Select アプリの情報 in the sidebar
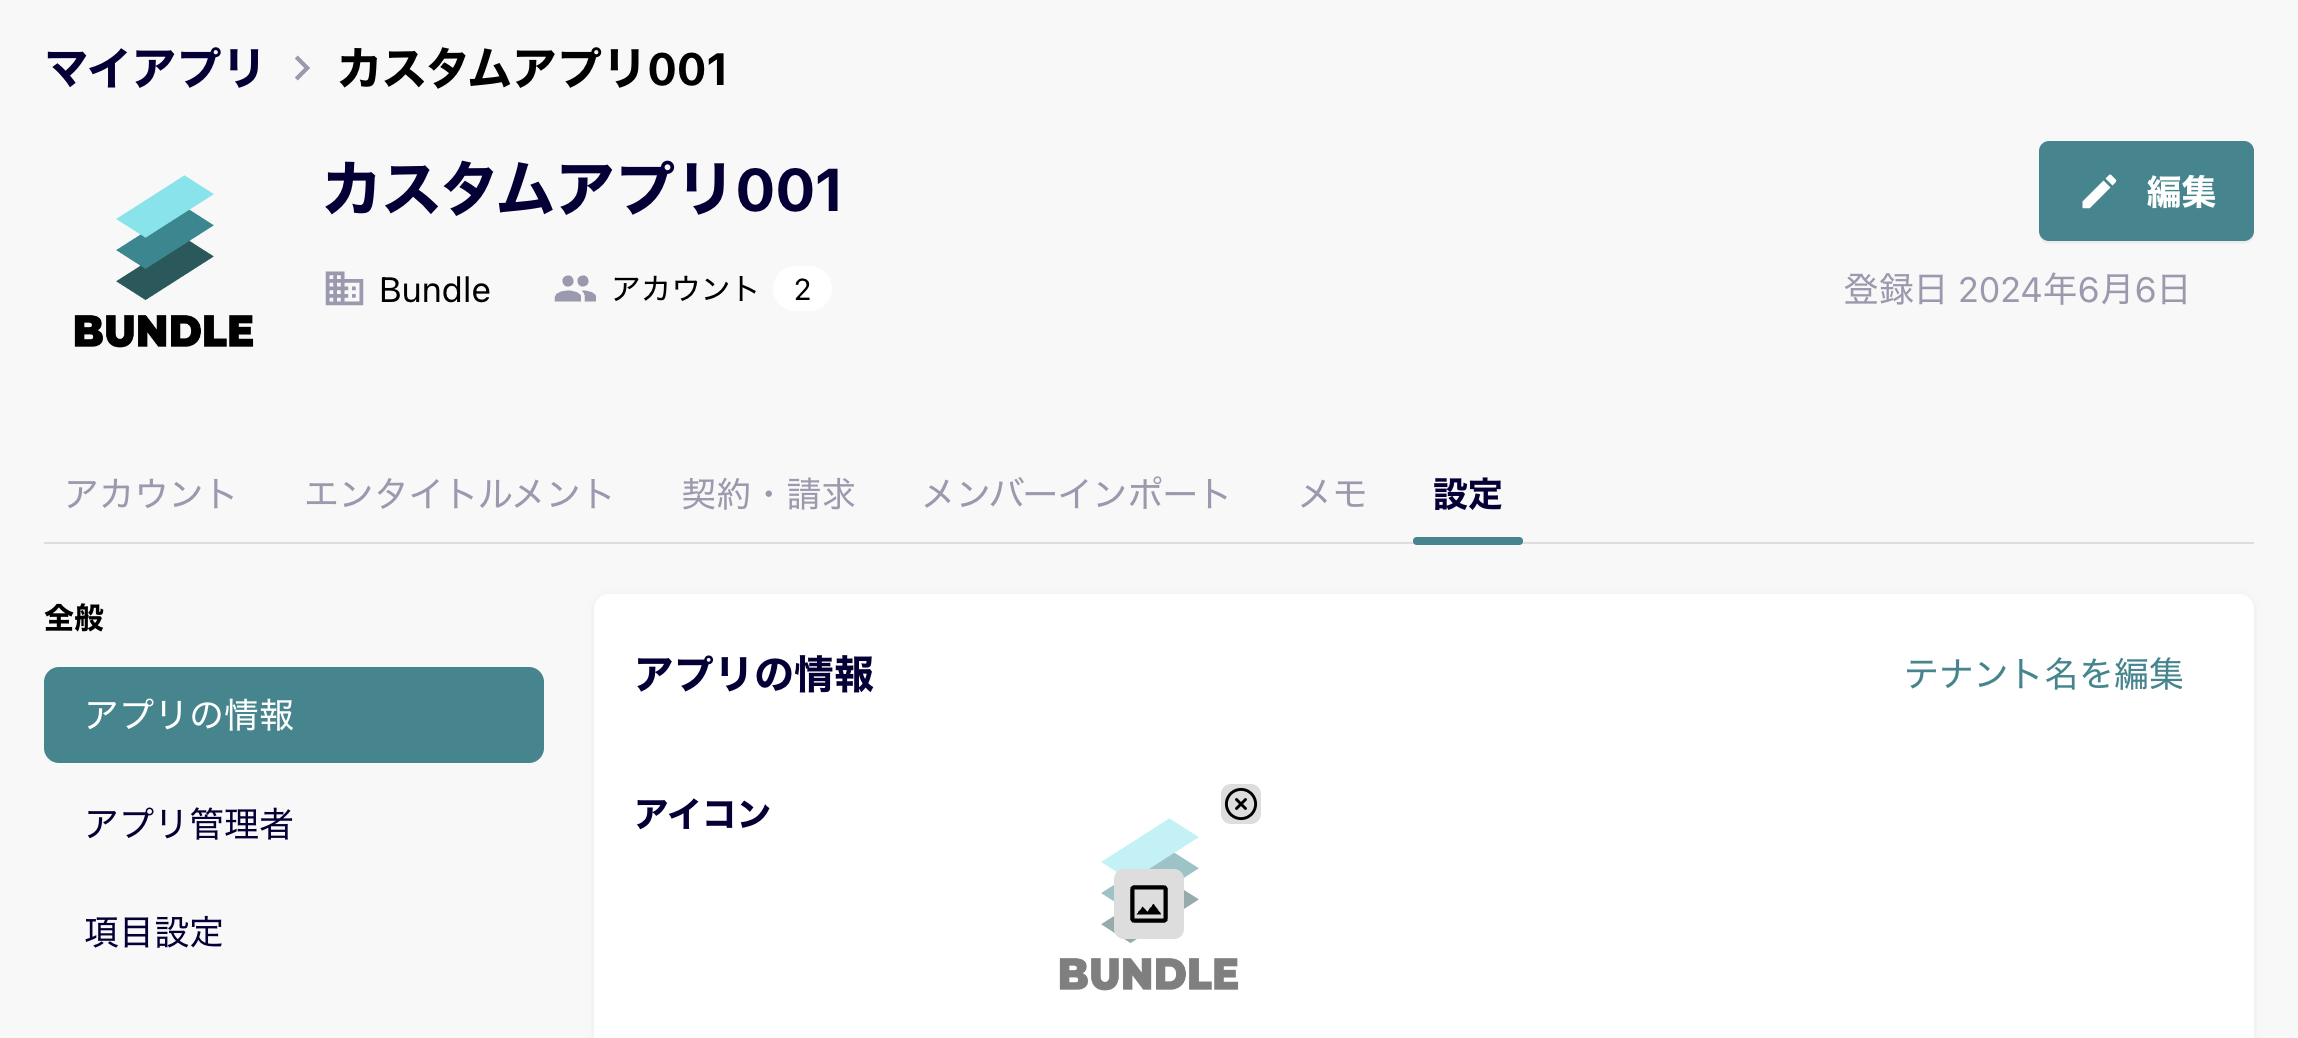This screenshot has width=2298, height=1038. [x=294, y=715]
